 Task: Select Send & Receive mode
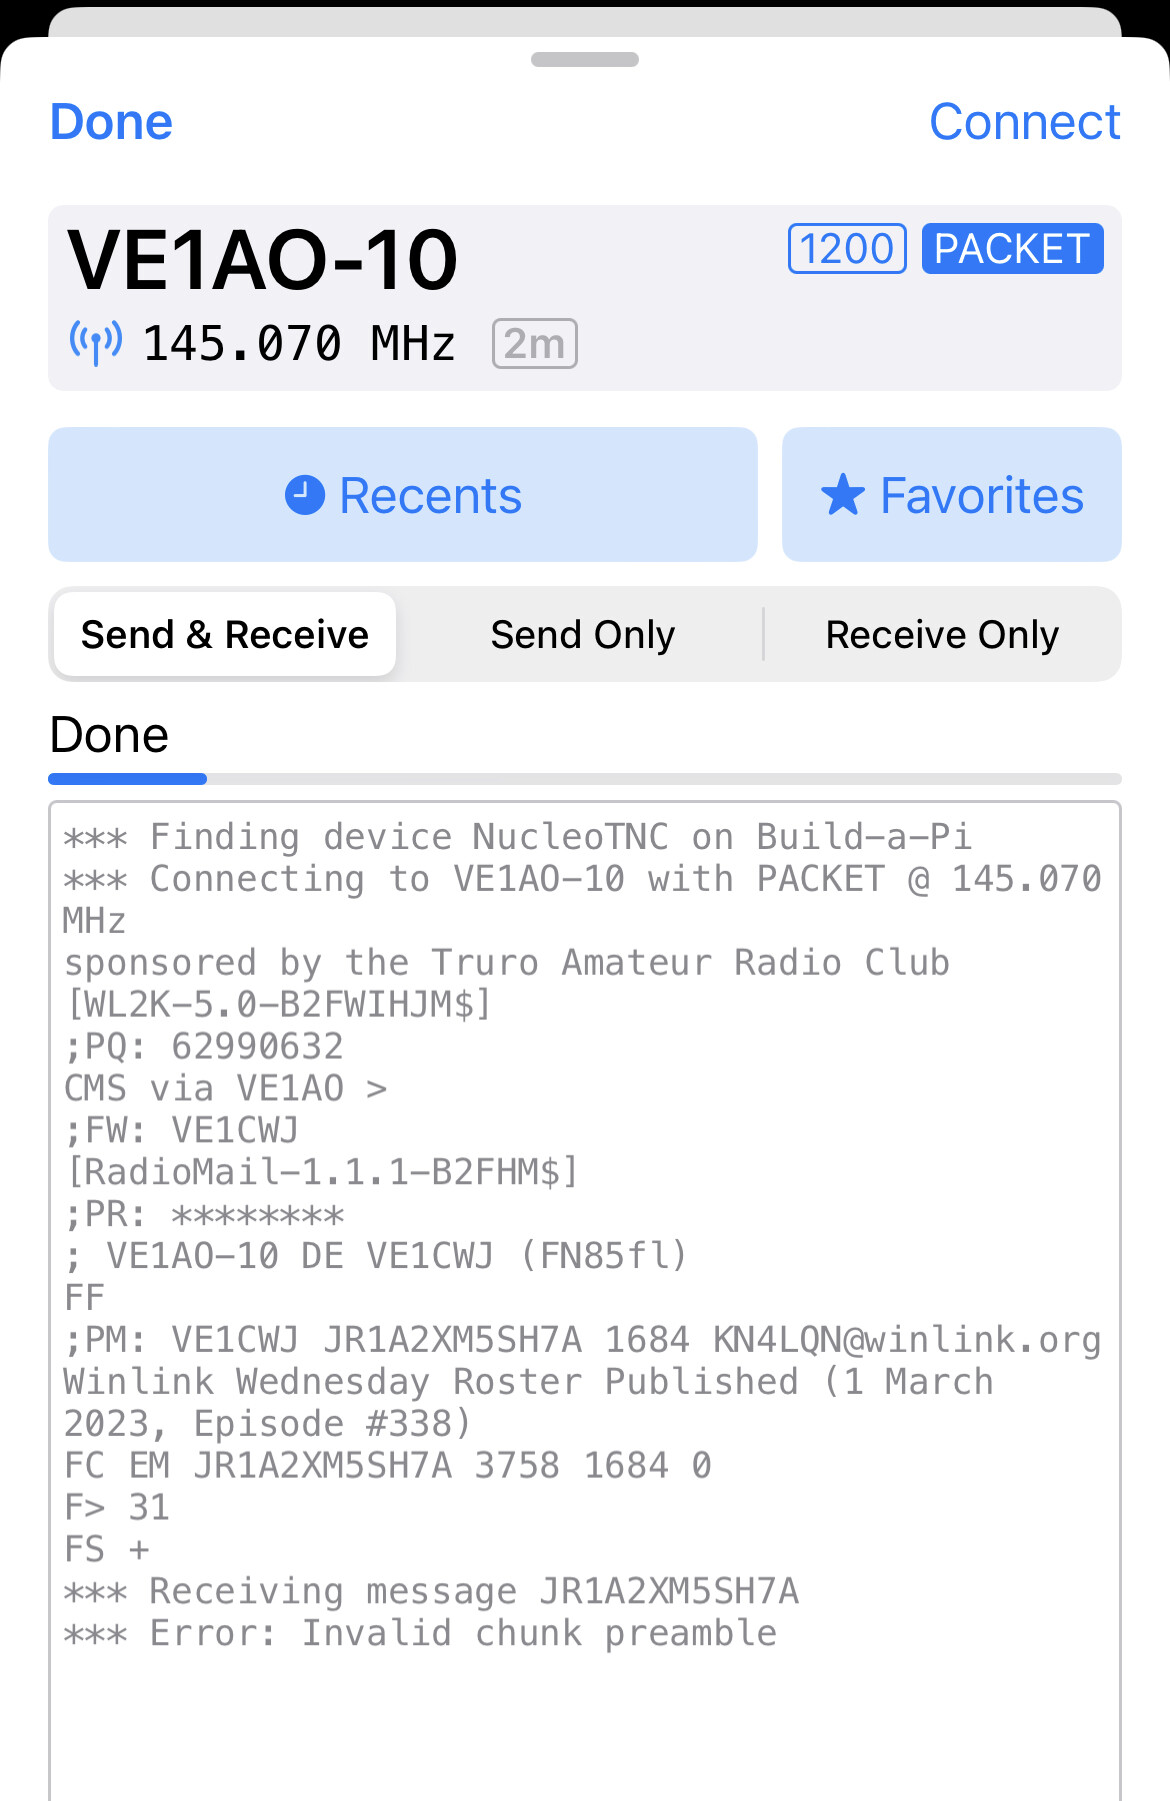tap(225, 634)
